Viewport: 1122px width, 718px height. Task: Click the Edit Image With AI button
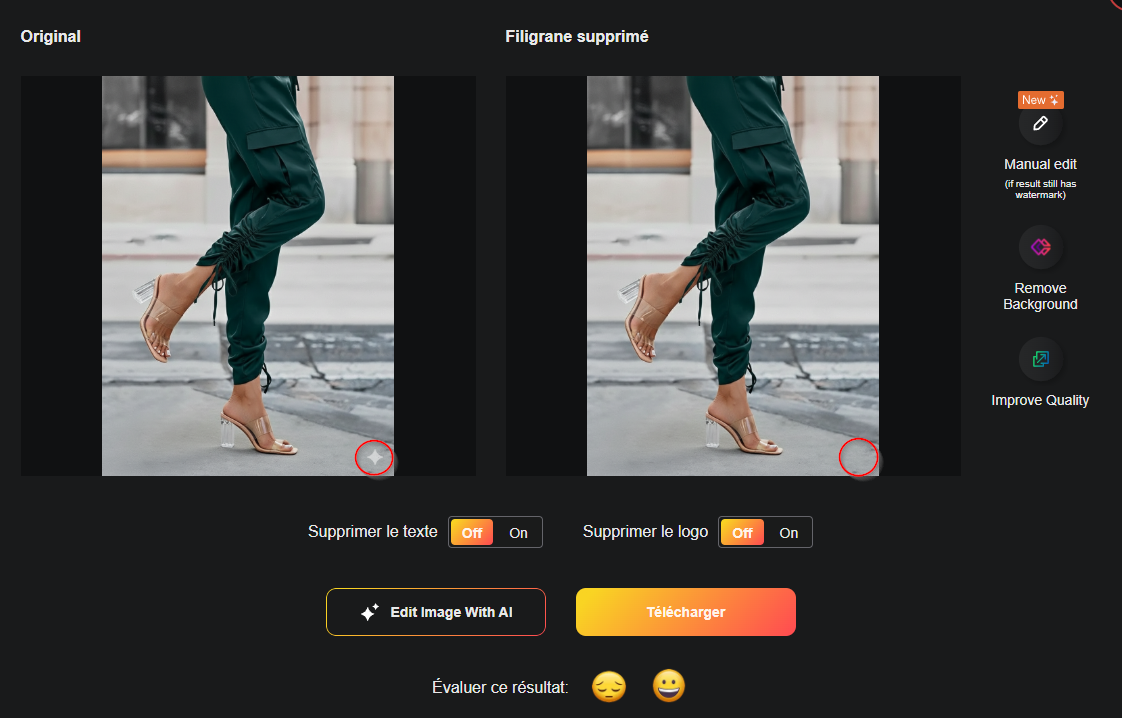[435, 611]
